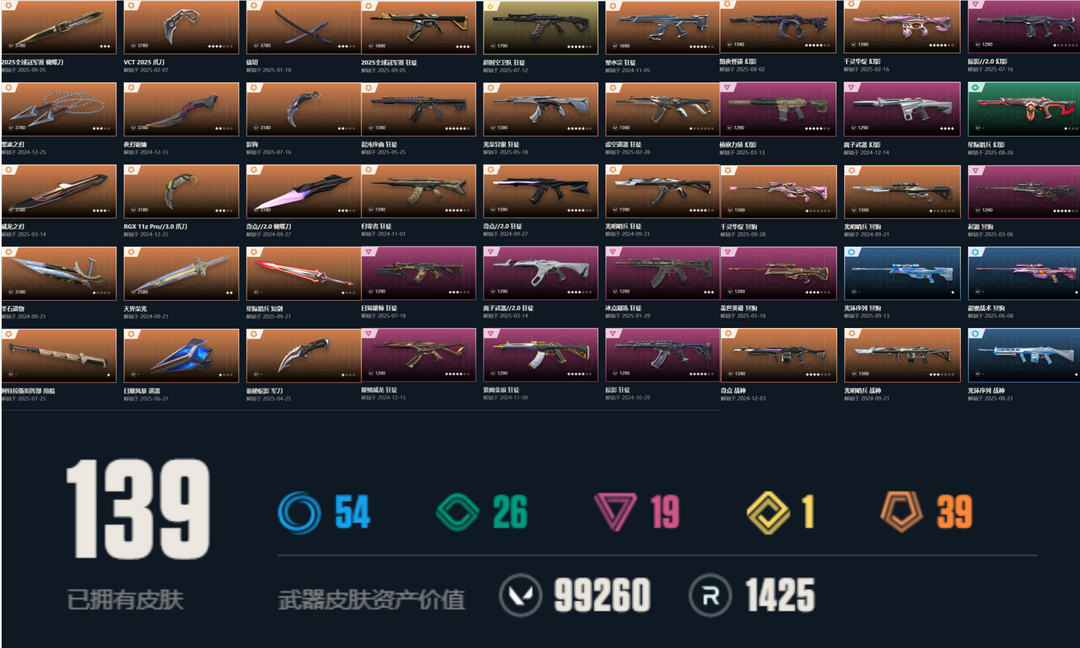Viewport: 1080px width, 648px height.
Task: Open the VCT 2025 karambit skin thumbnail
Action: [x=181, y=28]
